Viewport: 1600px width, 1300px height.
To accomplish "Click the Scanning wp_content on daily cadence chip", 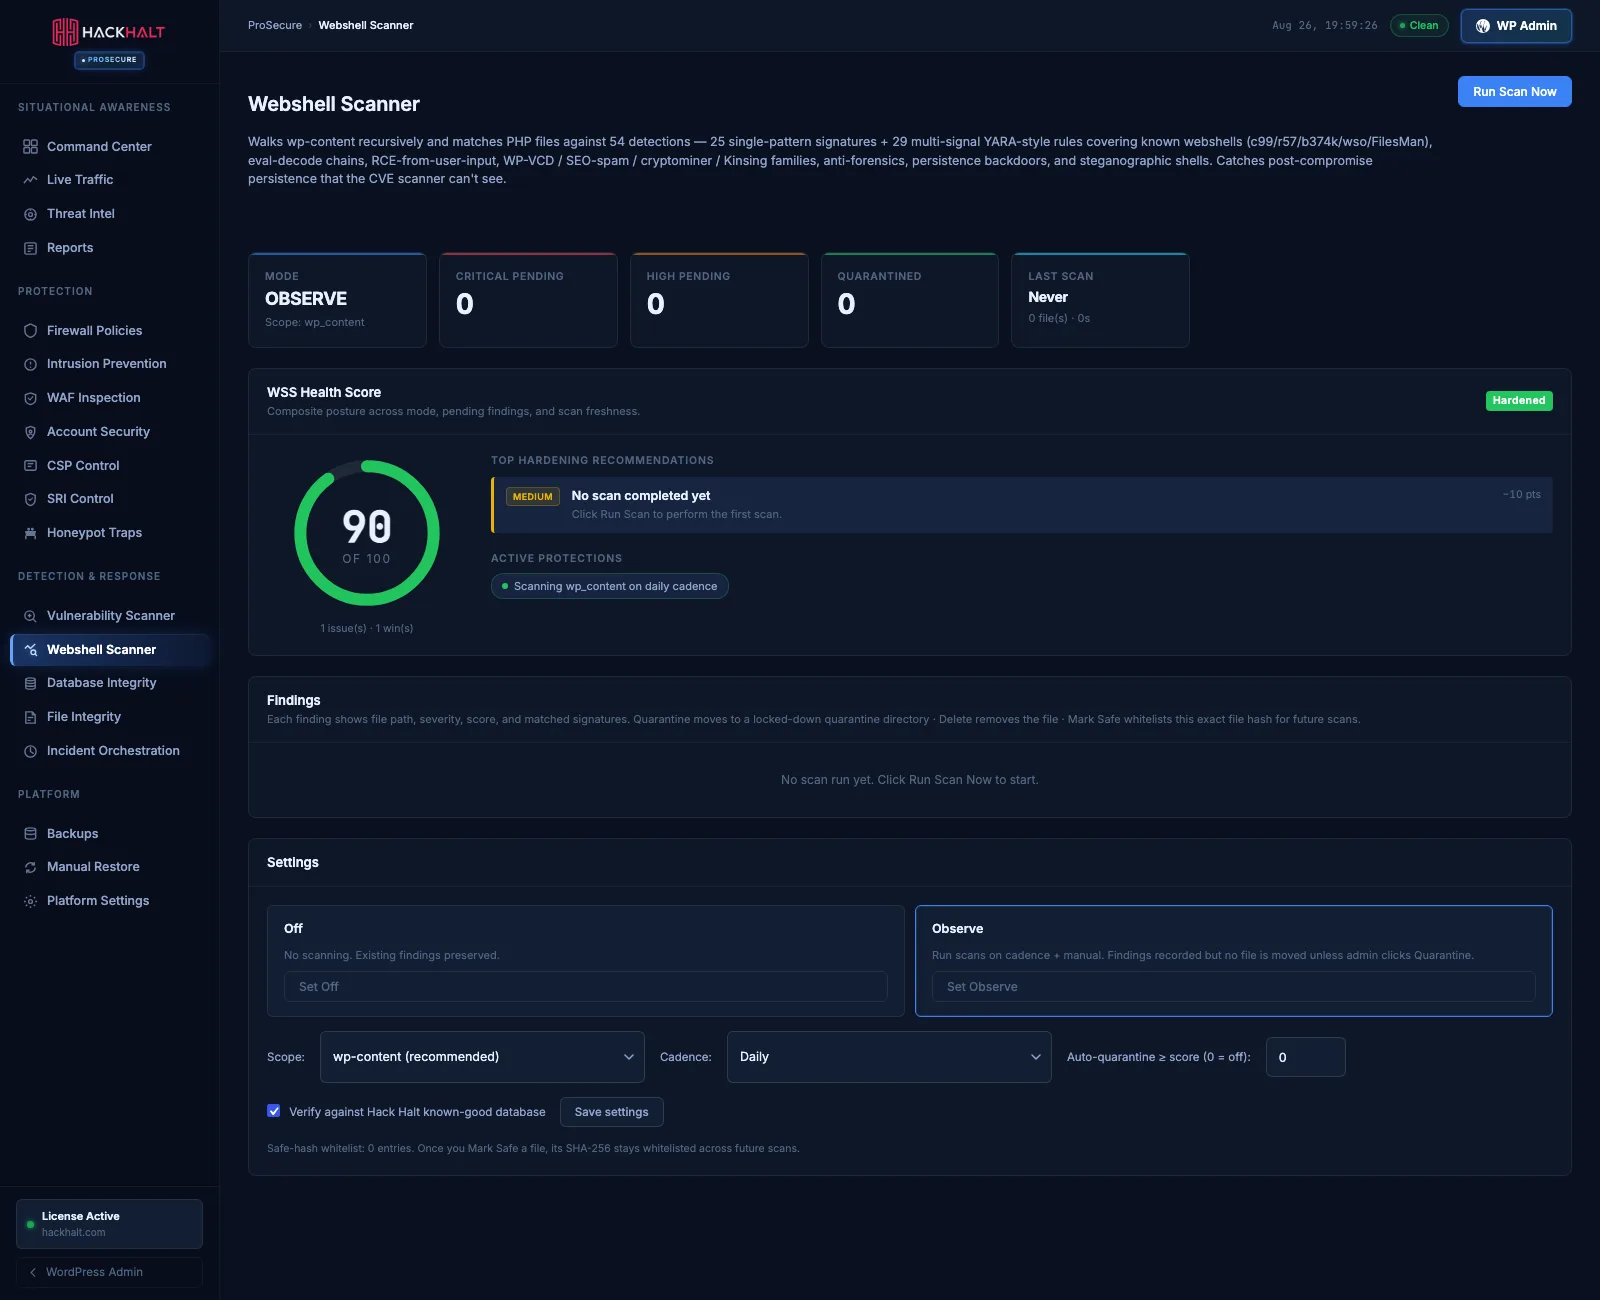I will [x=610, y=587].
